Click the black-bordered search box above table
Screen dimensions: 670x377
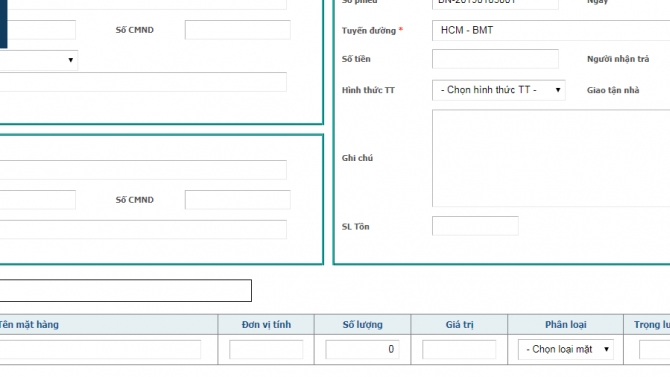pyautogui.click(x=126, y=291)
